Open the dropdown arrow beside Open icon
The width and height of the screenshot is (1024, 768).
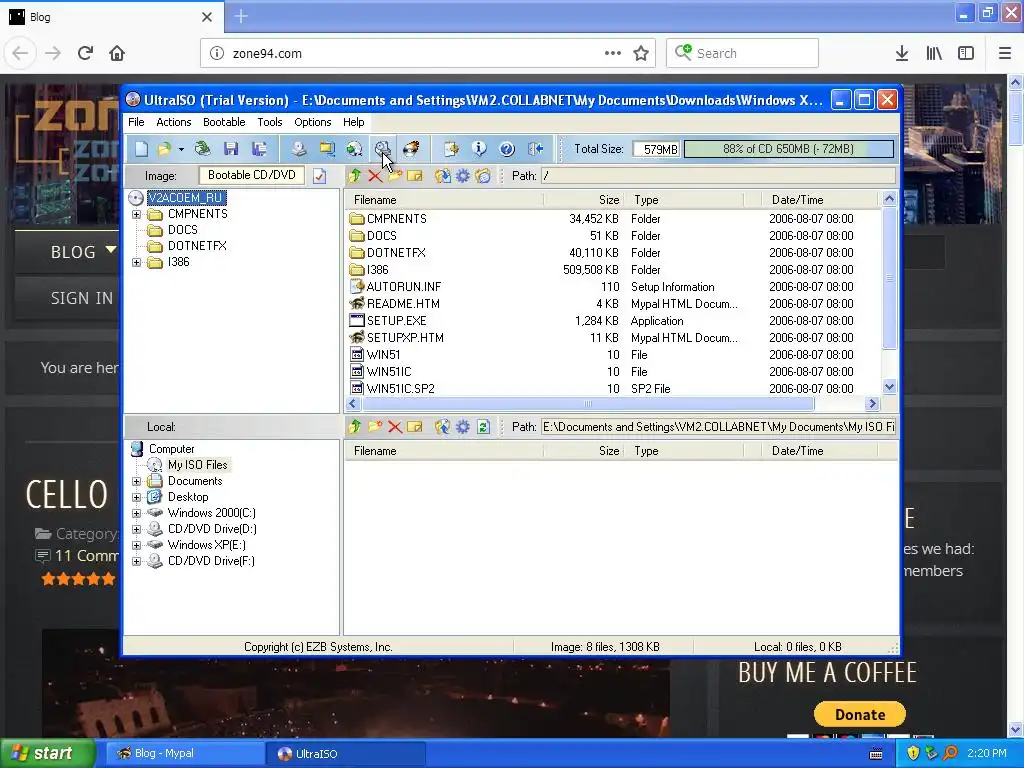tap(181, 149)
